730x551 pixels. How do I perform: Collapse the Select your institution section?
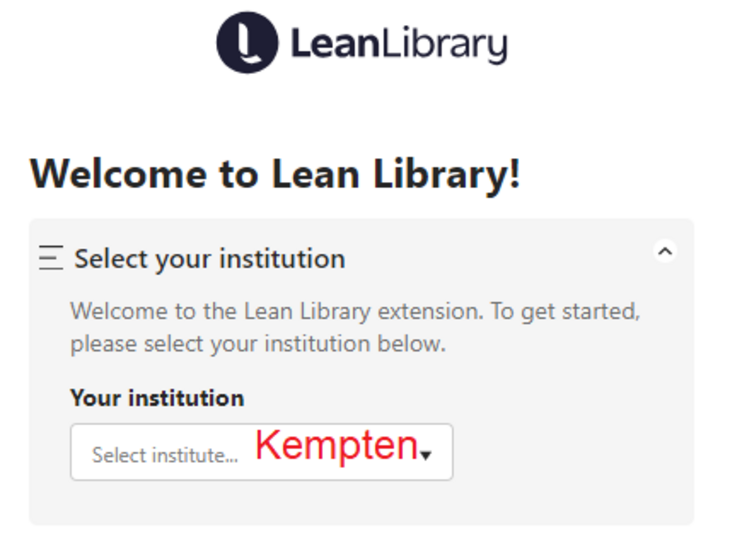click(664, 251)
